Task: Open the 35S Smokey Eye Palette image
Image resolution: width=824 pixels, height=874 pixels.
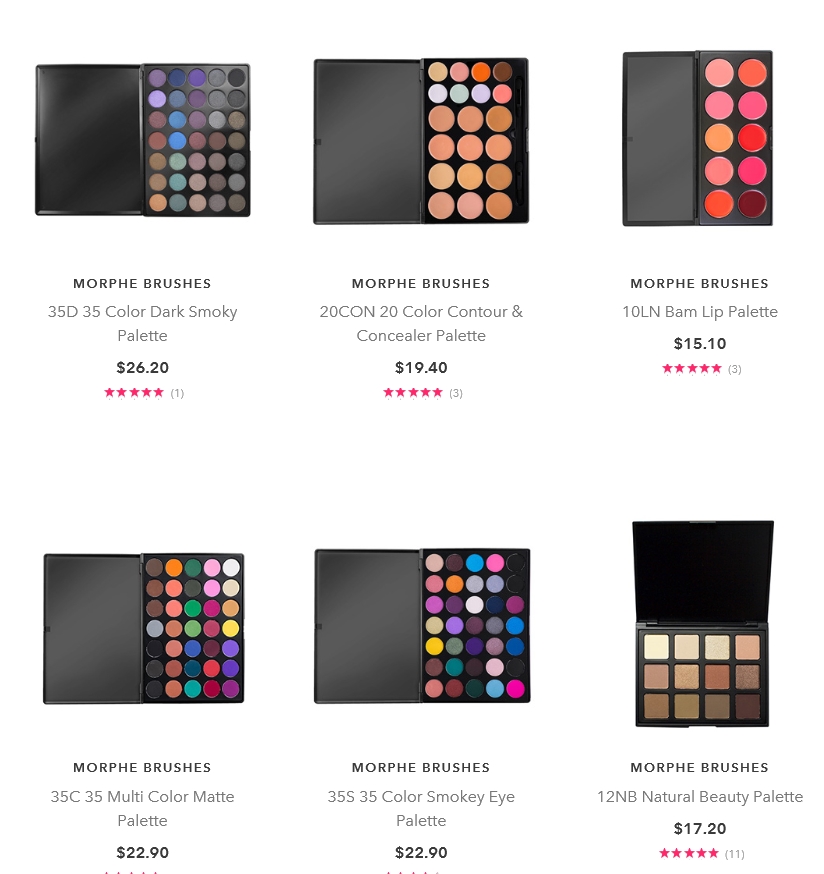Action: click(x=422, y=625)
